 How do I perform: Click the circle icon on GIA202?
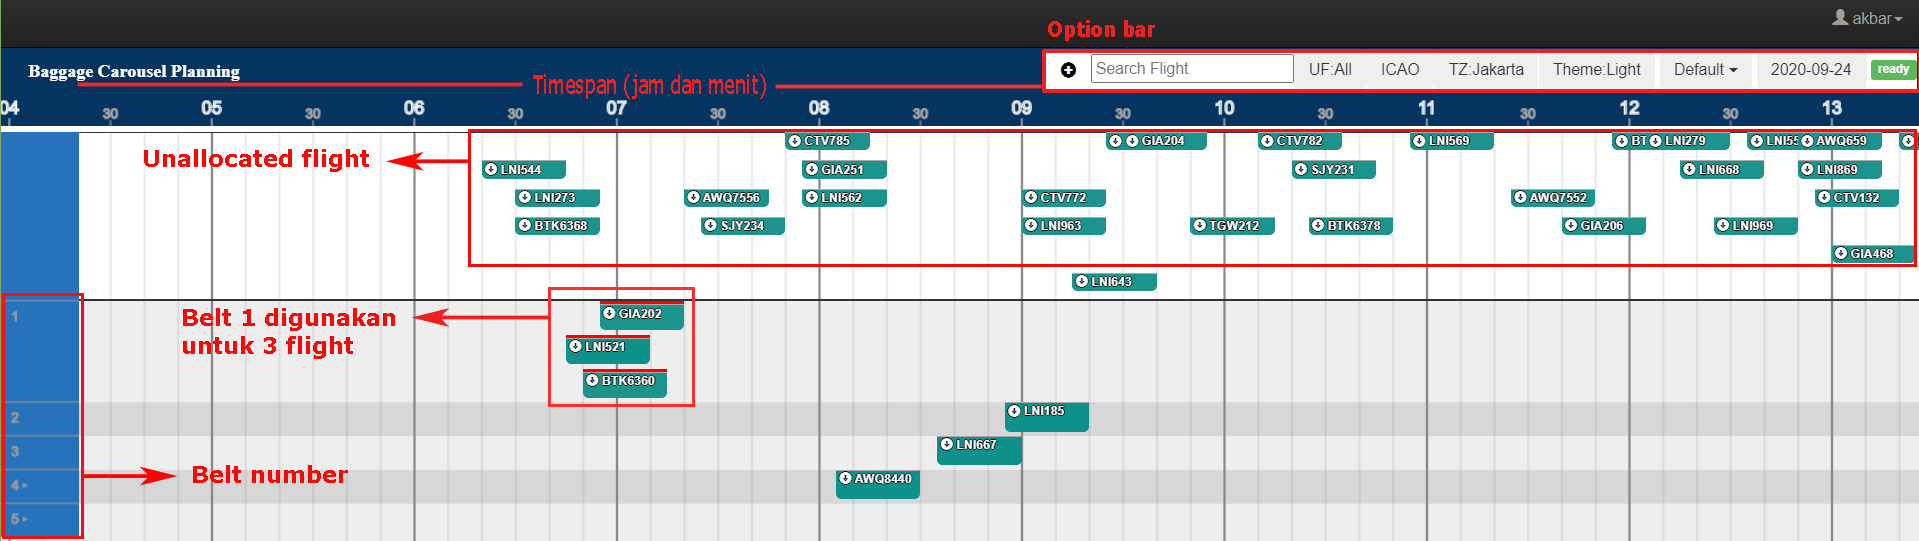click(609, 314)
